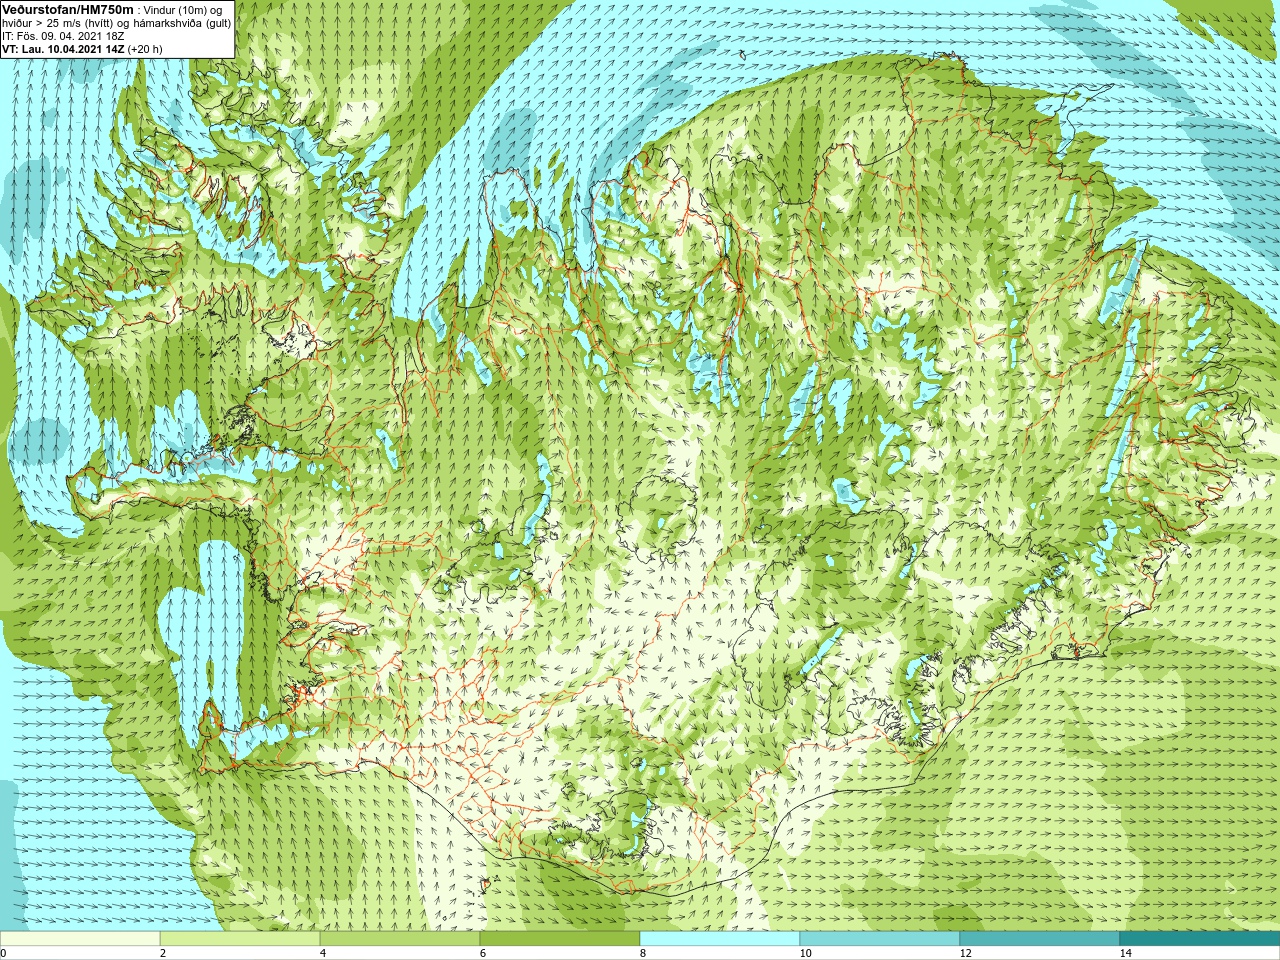
Task: Click the dark teal legend swatch above 14
Action: [x=1200, y=939]
